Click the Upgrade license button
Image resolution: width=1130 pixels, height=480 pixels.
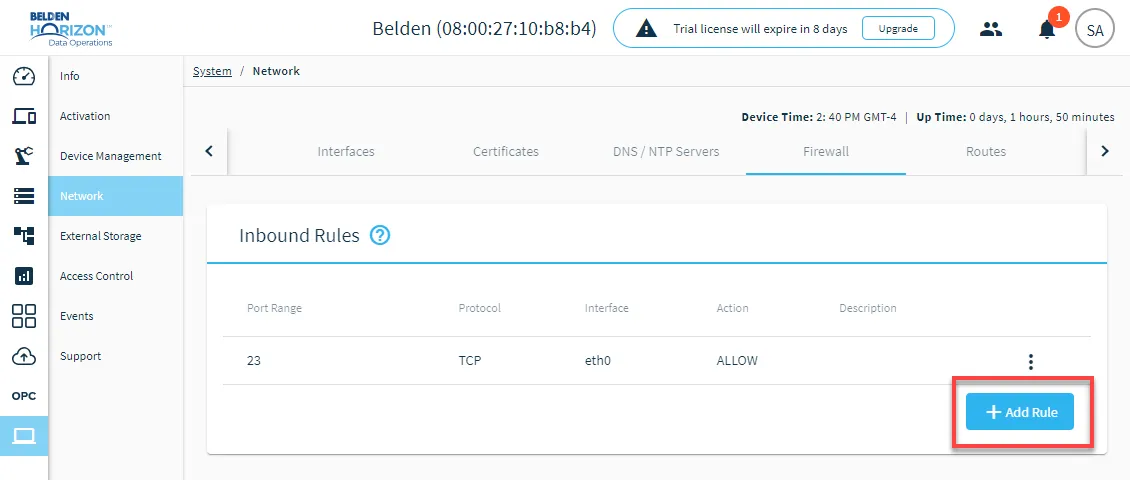point(898,29)
